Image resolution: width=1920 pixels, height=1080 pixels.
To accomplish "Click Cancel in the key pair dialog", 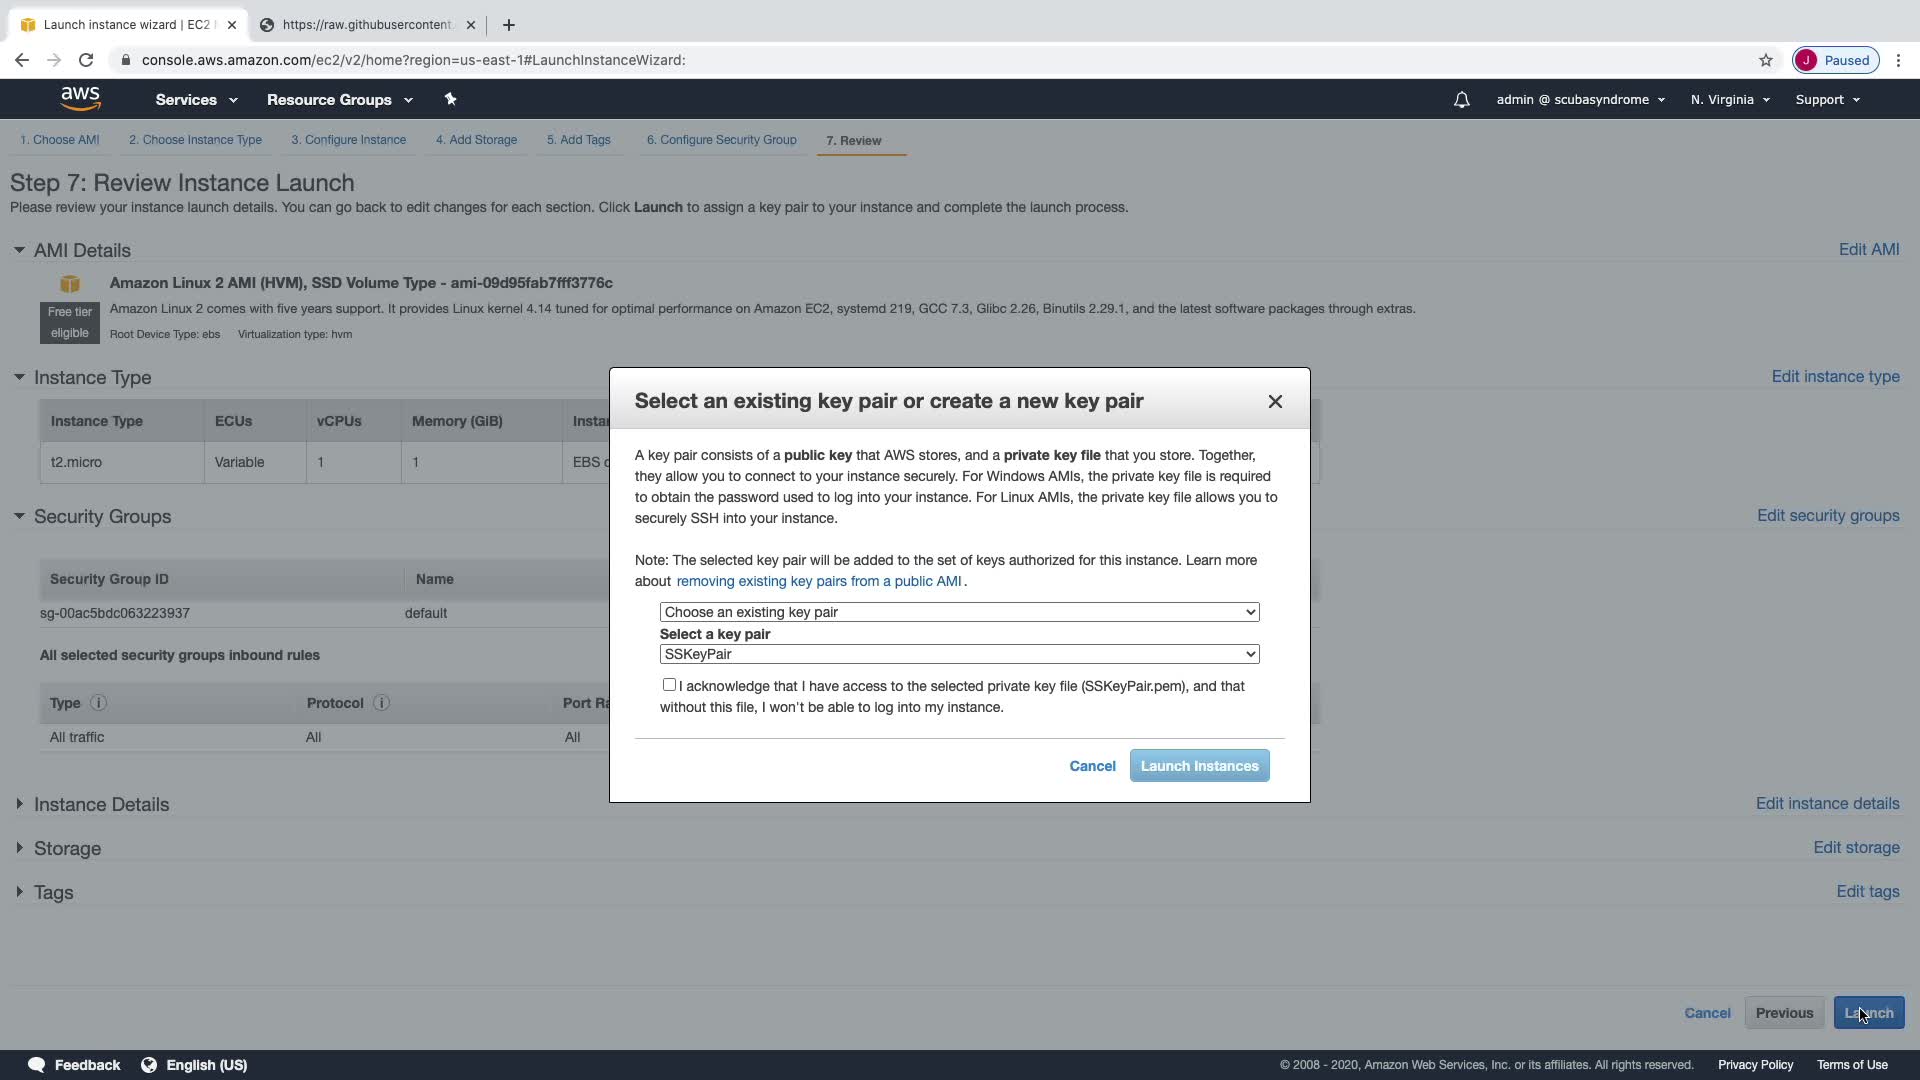I will tap(1092, 766).
